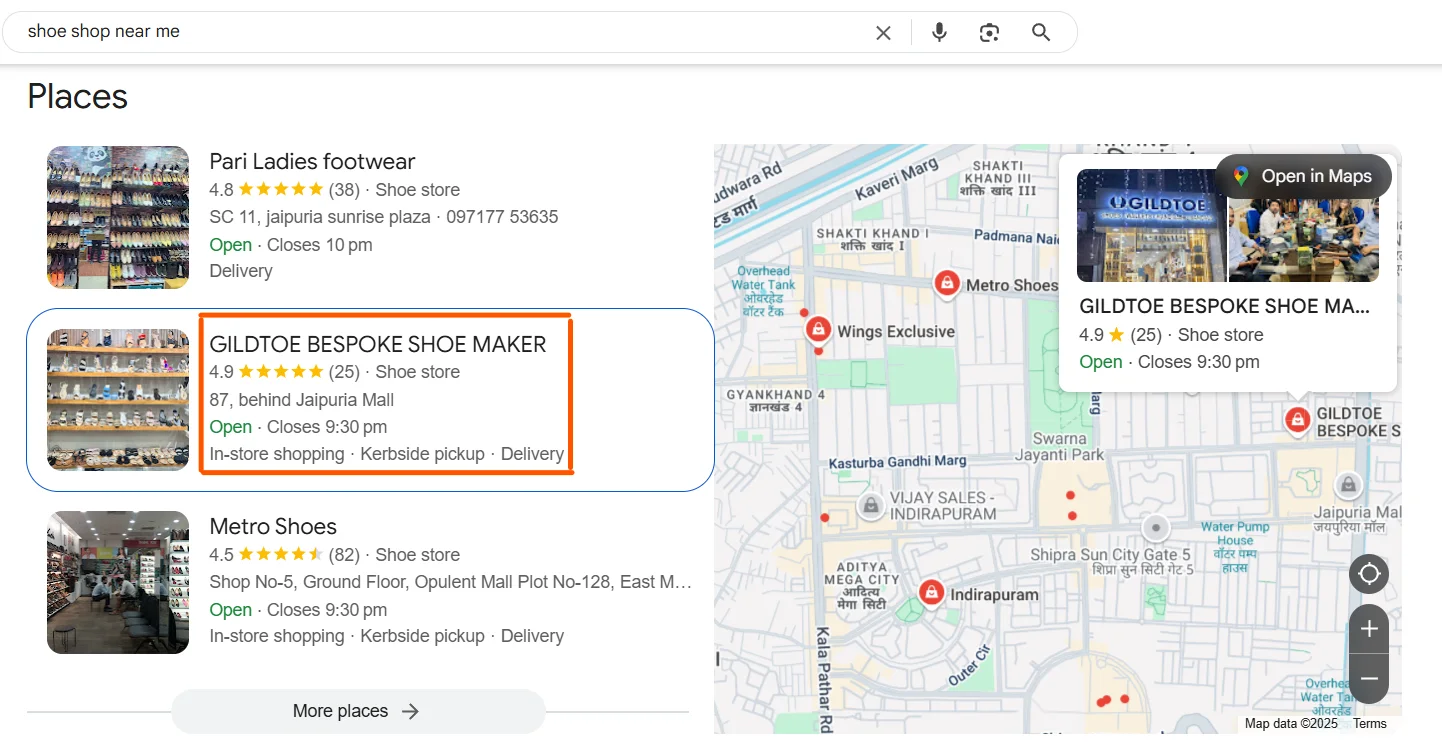Start voice search with microphone icon
The width and height of the screenshot is (1442, 755).
point(939,32)
